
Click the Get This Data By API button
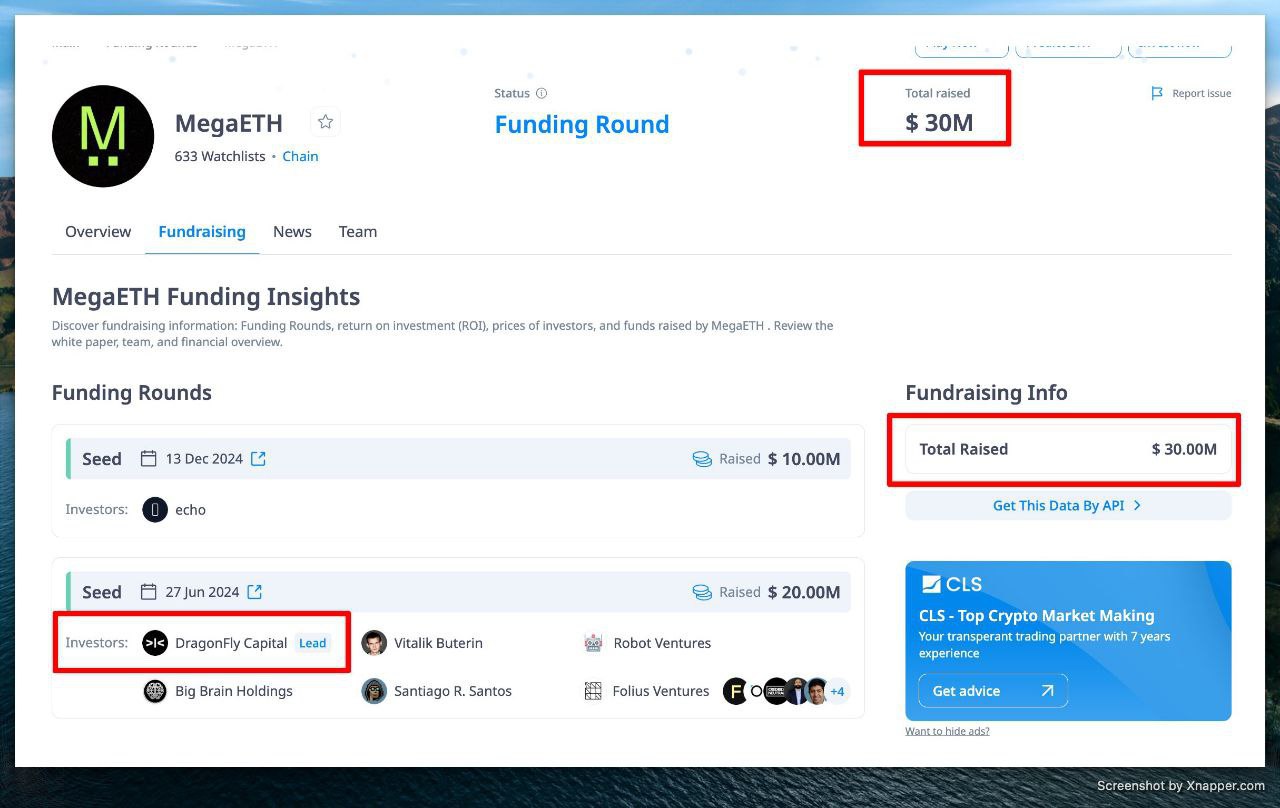point(1067,506)
